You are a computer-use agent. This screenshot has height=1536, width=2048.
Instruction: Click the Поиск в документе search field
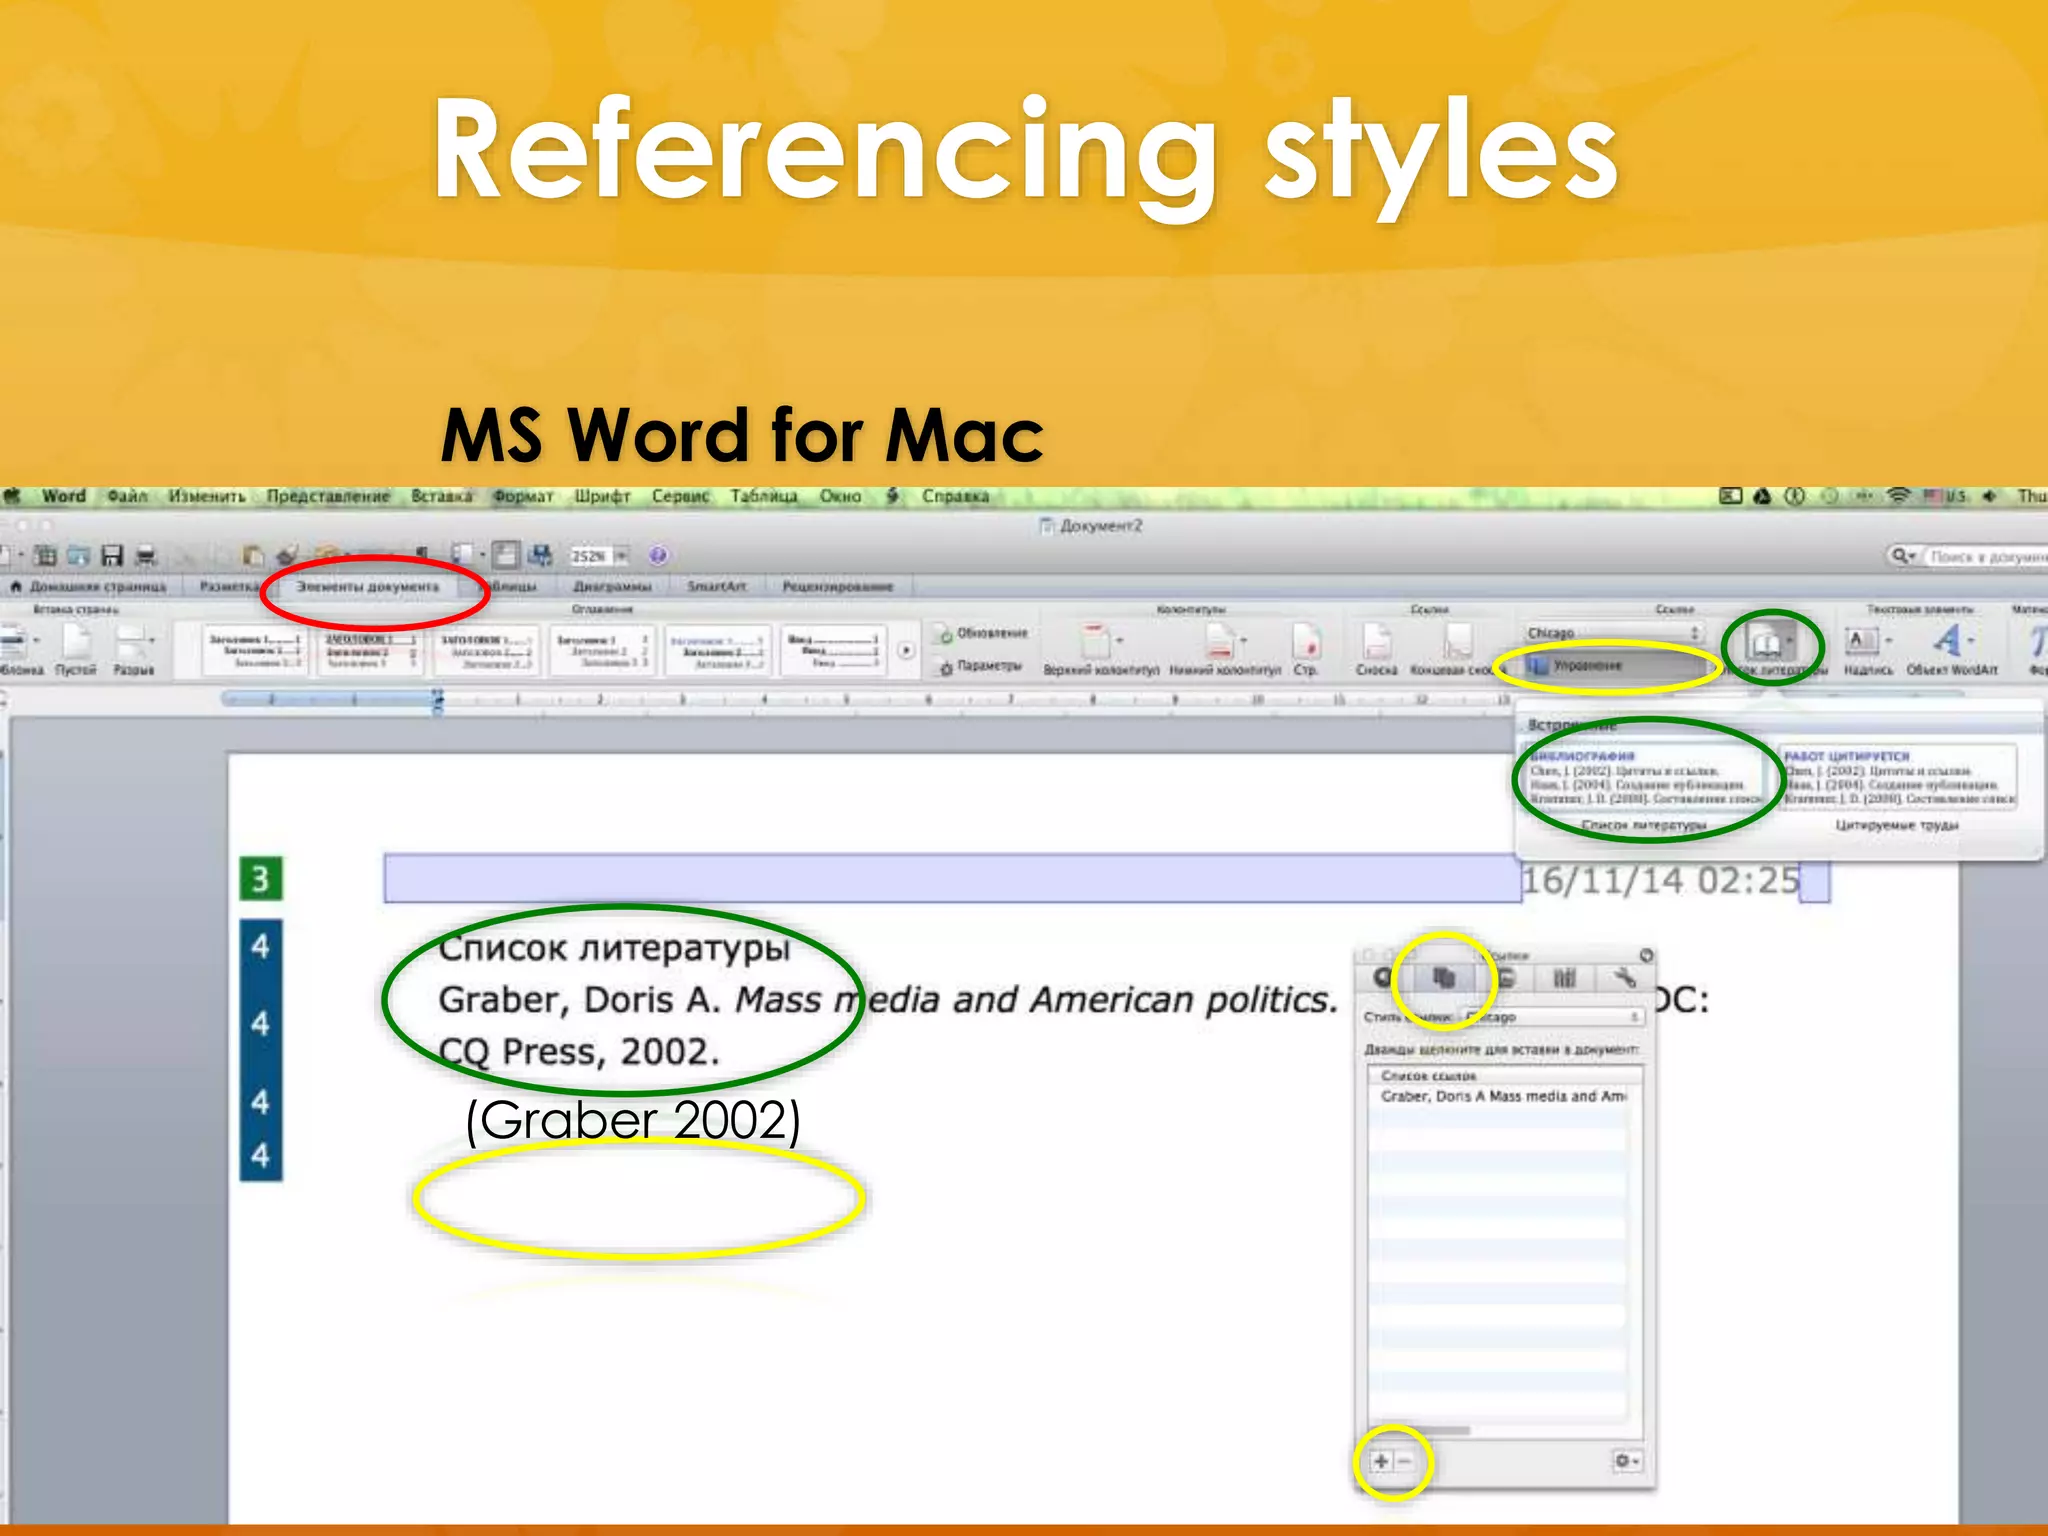1987,556
